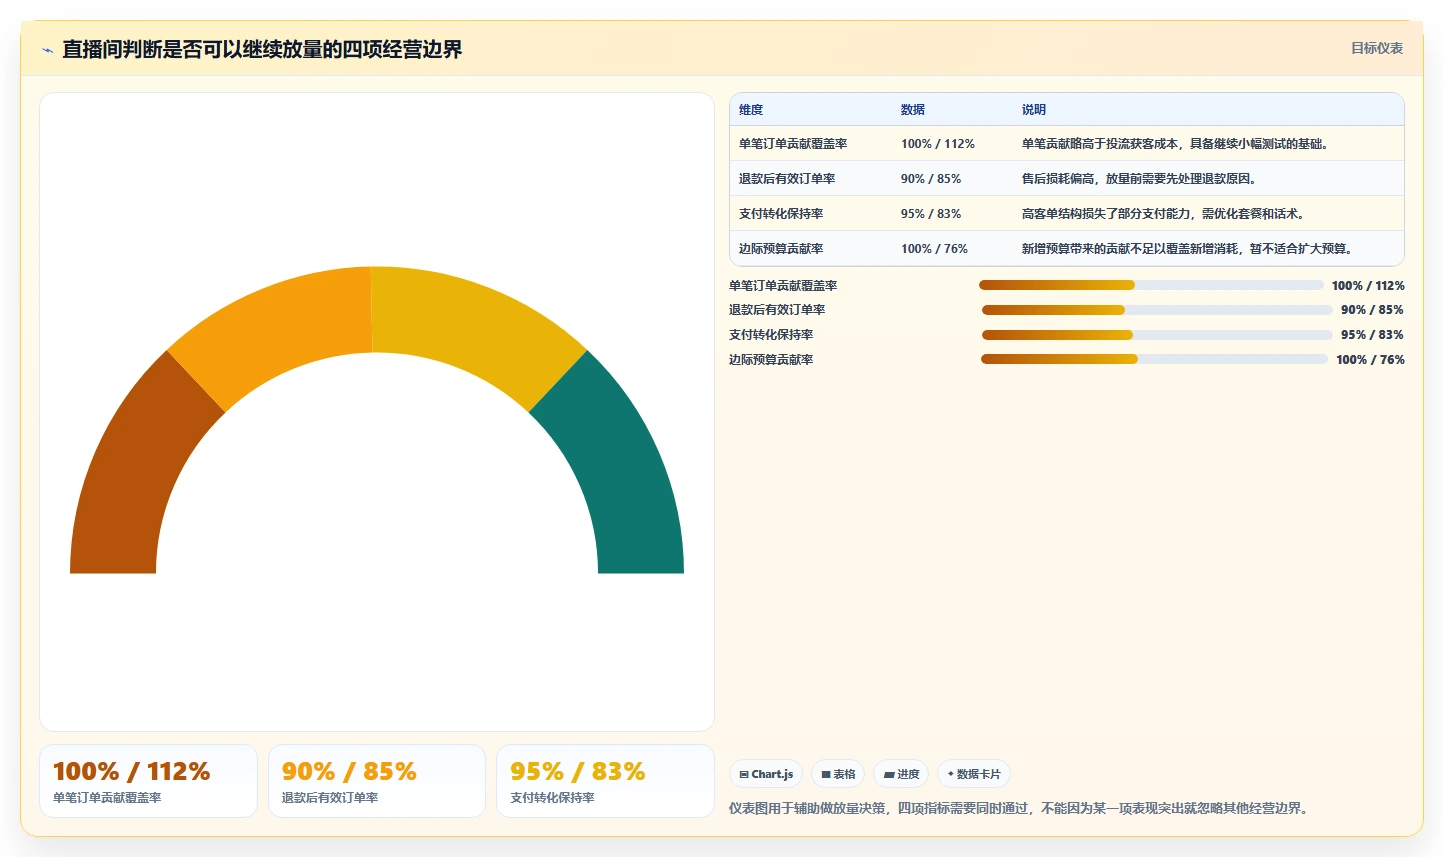
Task: Click the 95% / 83% table cell
Action: click(931, 214)
